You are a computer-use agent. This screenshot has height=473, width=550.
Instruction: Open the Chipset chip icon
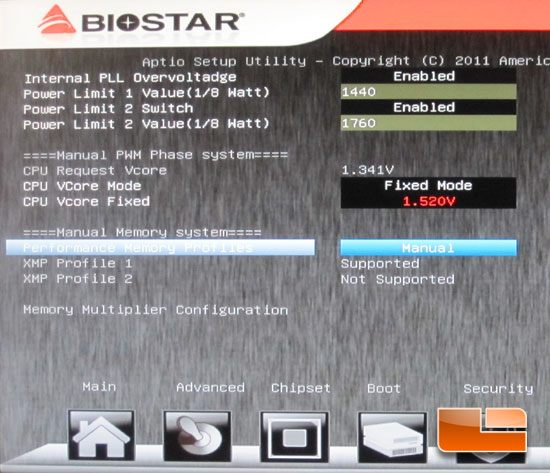coord(294,437)
